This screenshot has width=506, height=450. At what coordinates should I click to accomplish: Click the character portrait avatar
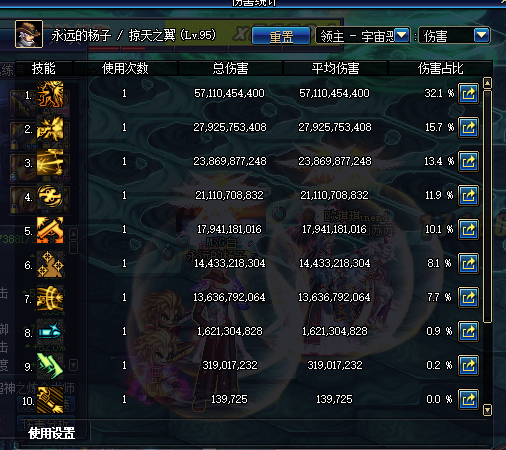point(29,34)
